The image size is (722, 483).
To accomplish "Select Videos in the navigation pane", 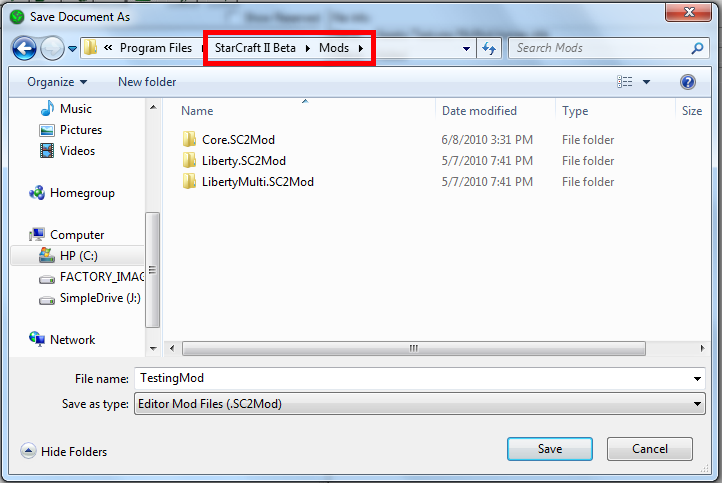I will (77, 151).
